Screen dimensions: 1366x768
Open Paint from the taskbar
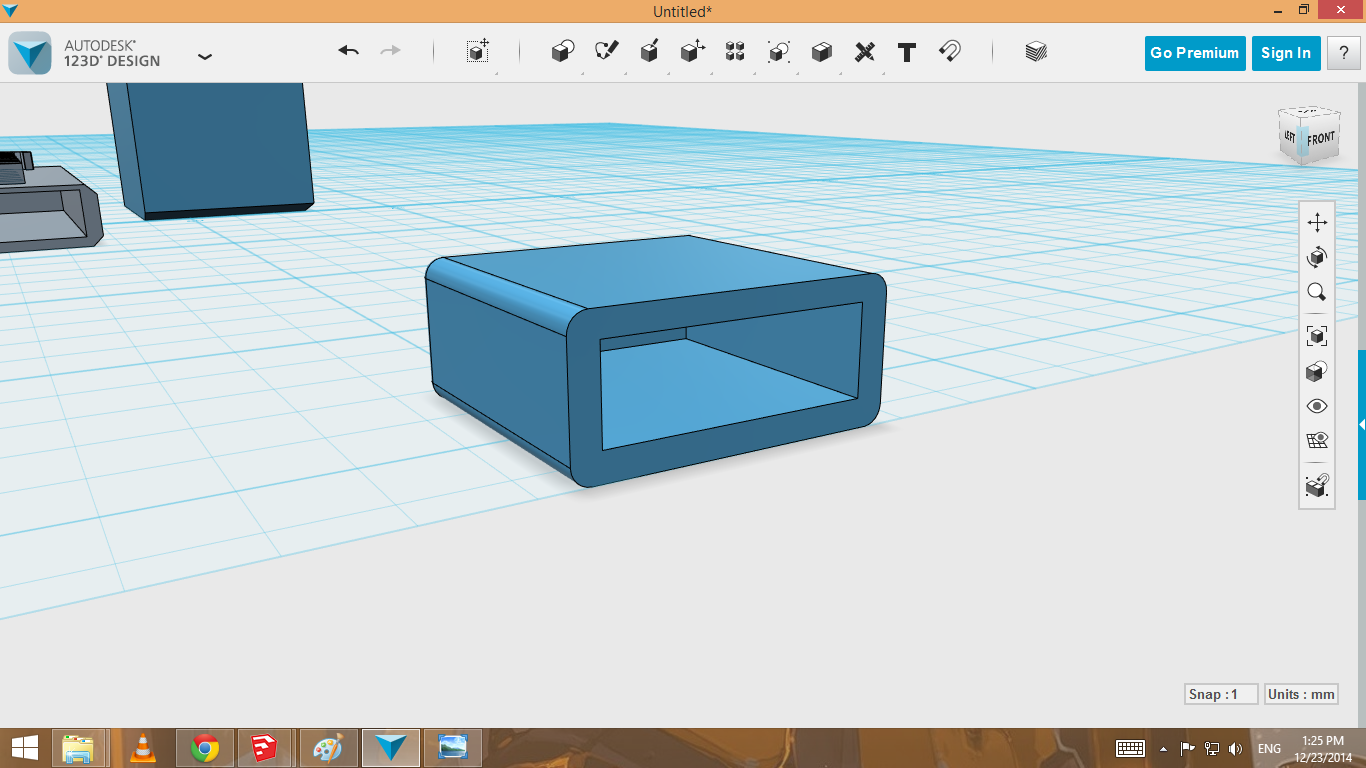(328, 748)
